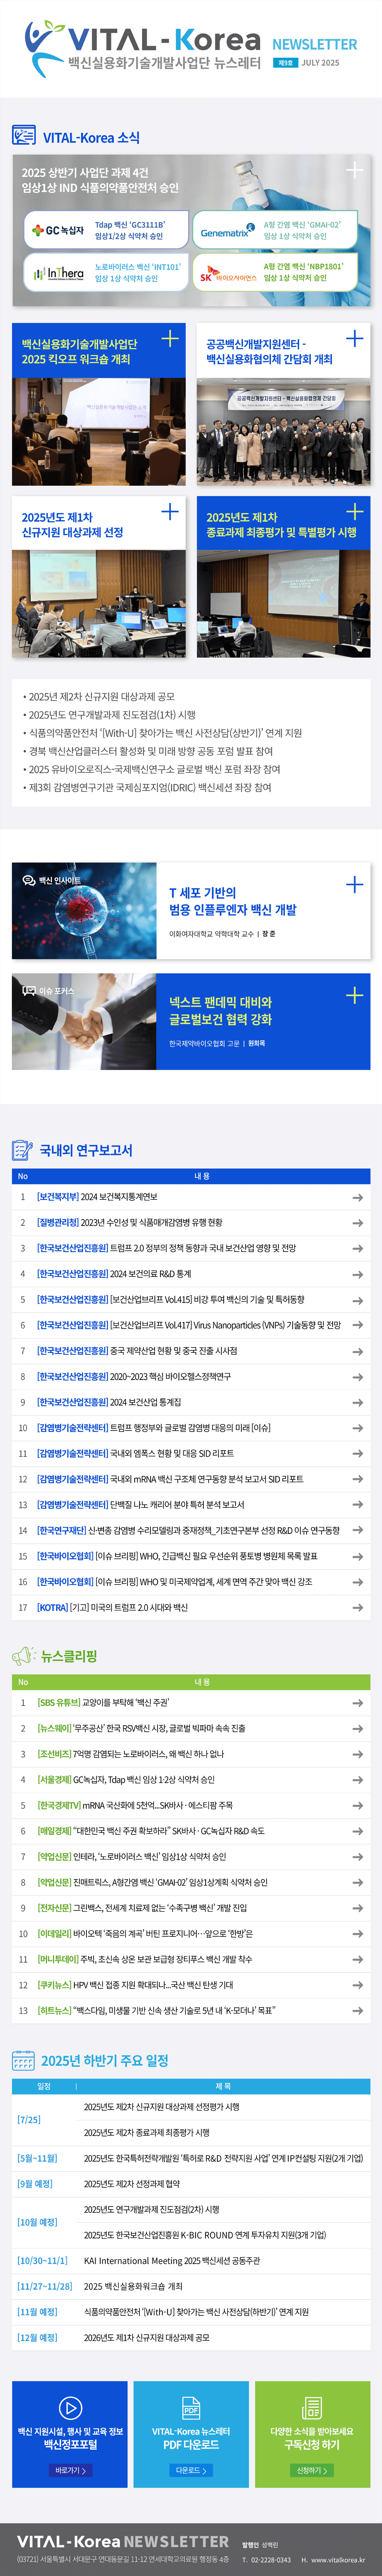Viewport: 382px width, 2576px height.
Task: Open 국내외 mRNA 백신 구조체 연구동향 report
Action: pos(170,1479)
